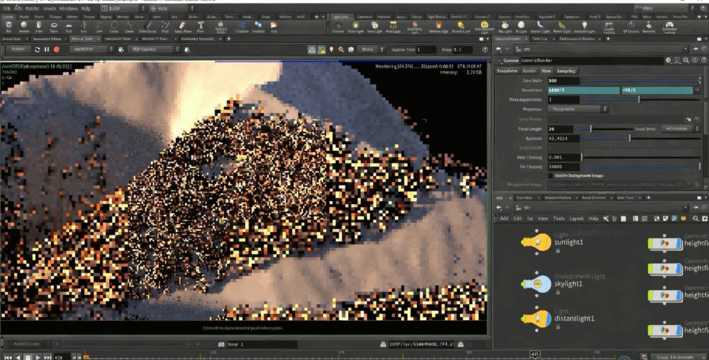Viewport: 709px width, 360px height.
Task: Pause the render in Render View
Action: [x=47, y=49]
